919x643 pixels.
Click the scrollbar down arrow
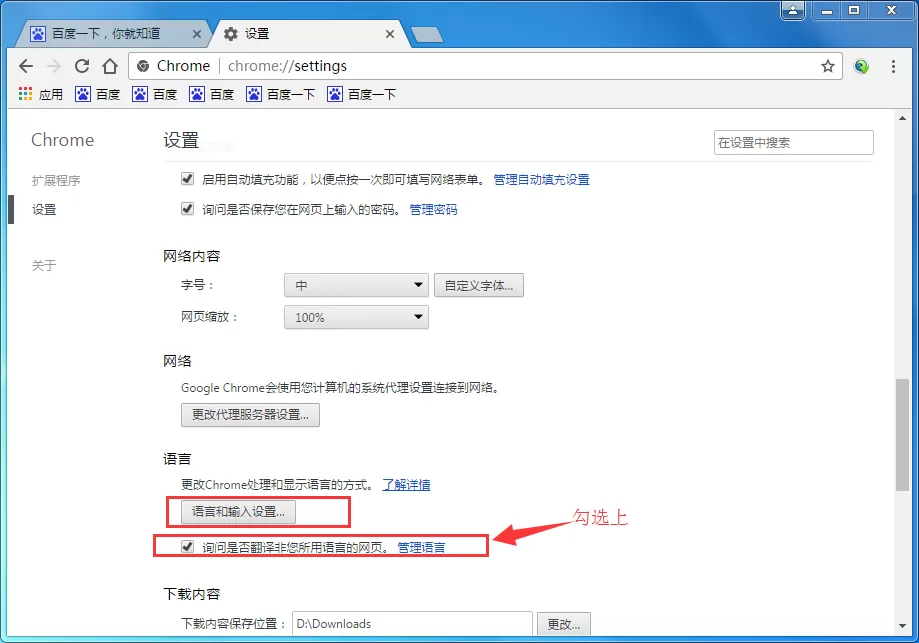tap(902, 626)
